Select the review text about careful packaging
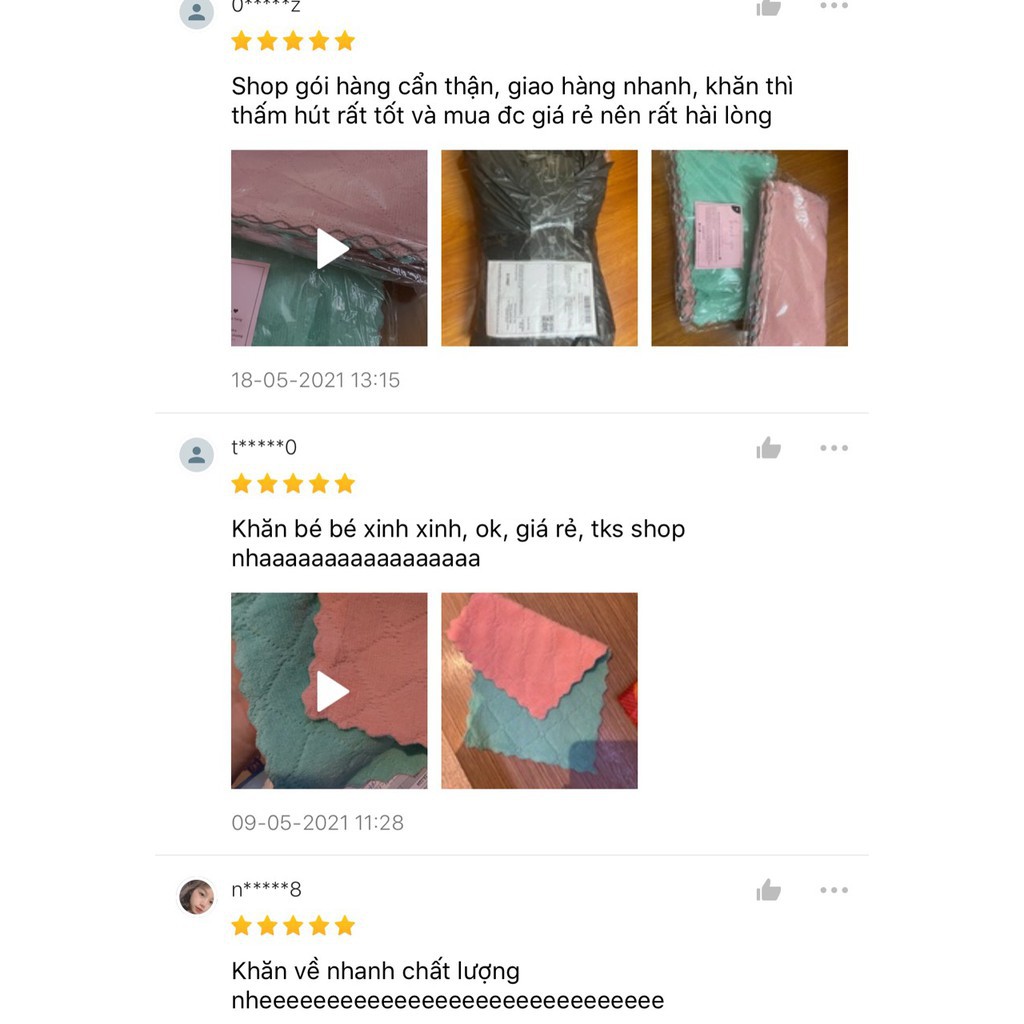 pos(512,101)
